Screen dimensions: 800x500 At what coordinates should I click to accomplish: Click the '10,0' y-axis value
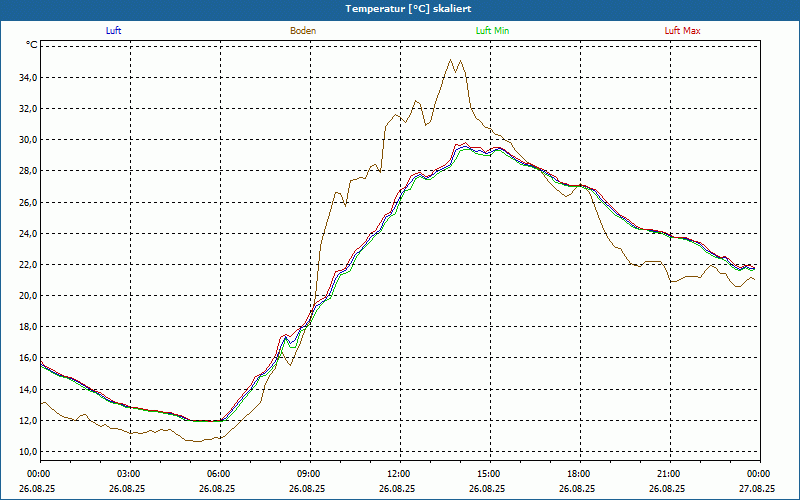pyautogui.click(x=28, y=452)
